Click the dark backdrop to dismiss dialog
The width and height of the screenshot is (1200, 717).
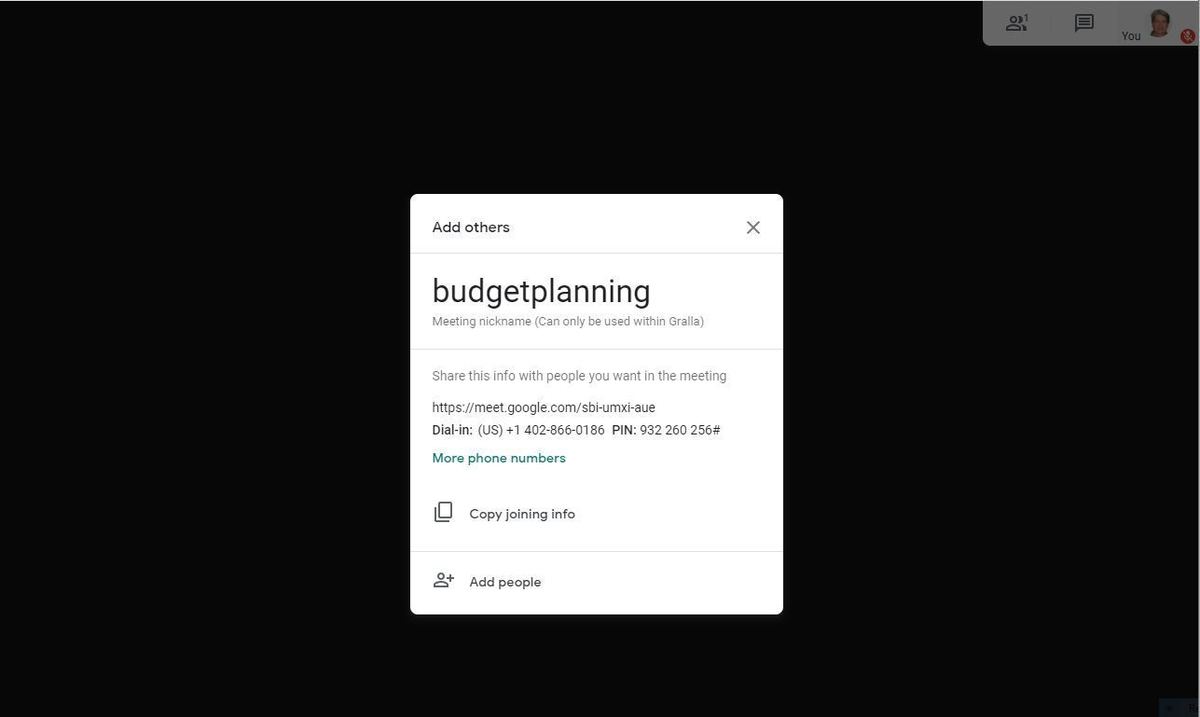[200, 400]
